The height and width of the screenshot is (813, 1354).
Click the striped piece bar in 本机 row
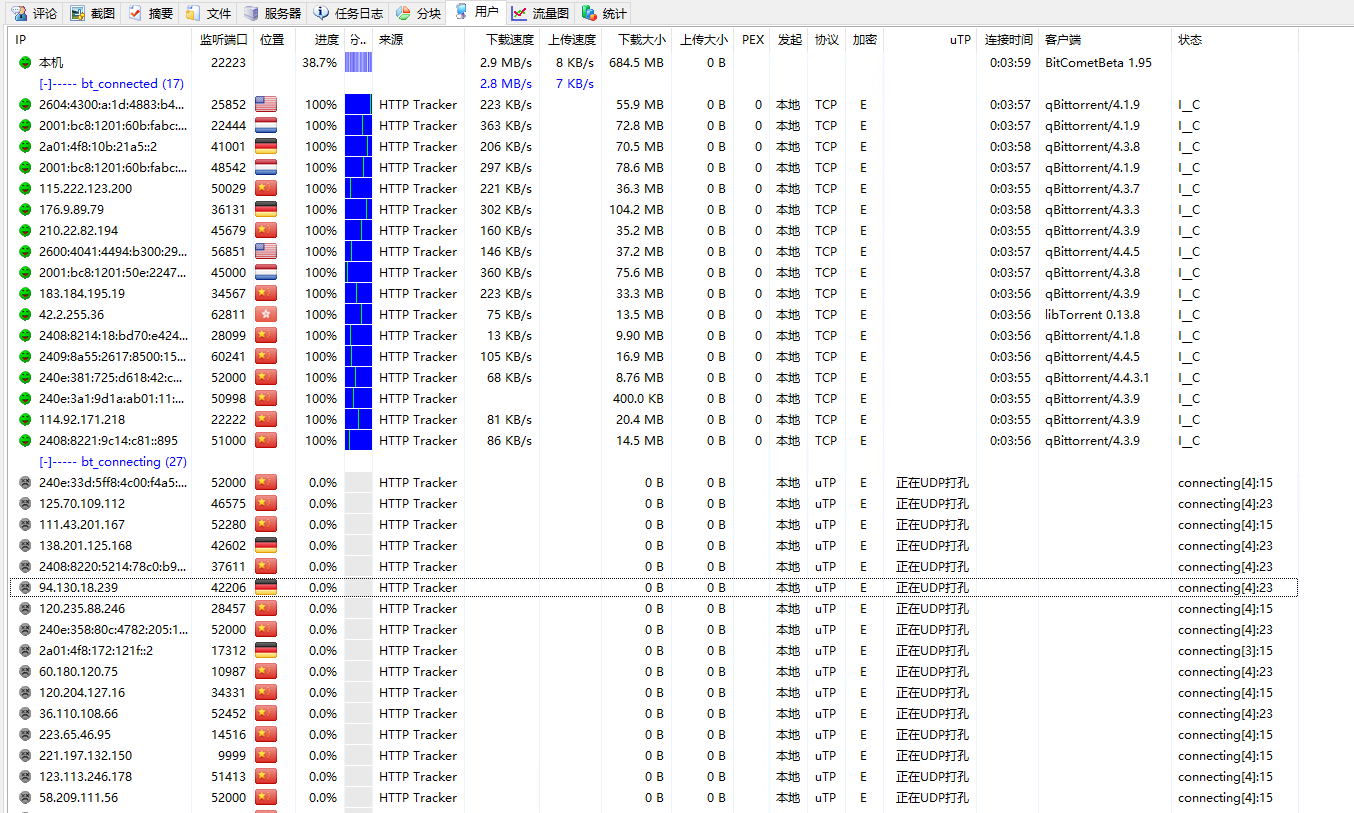point(358,63)
